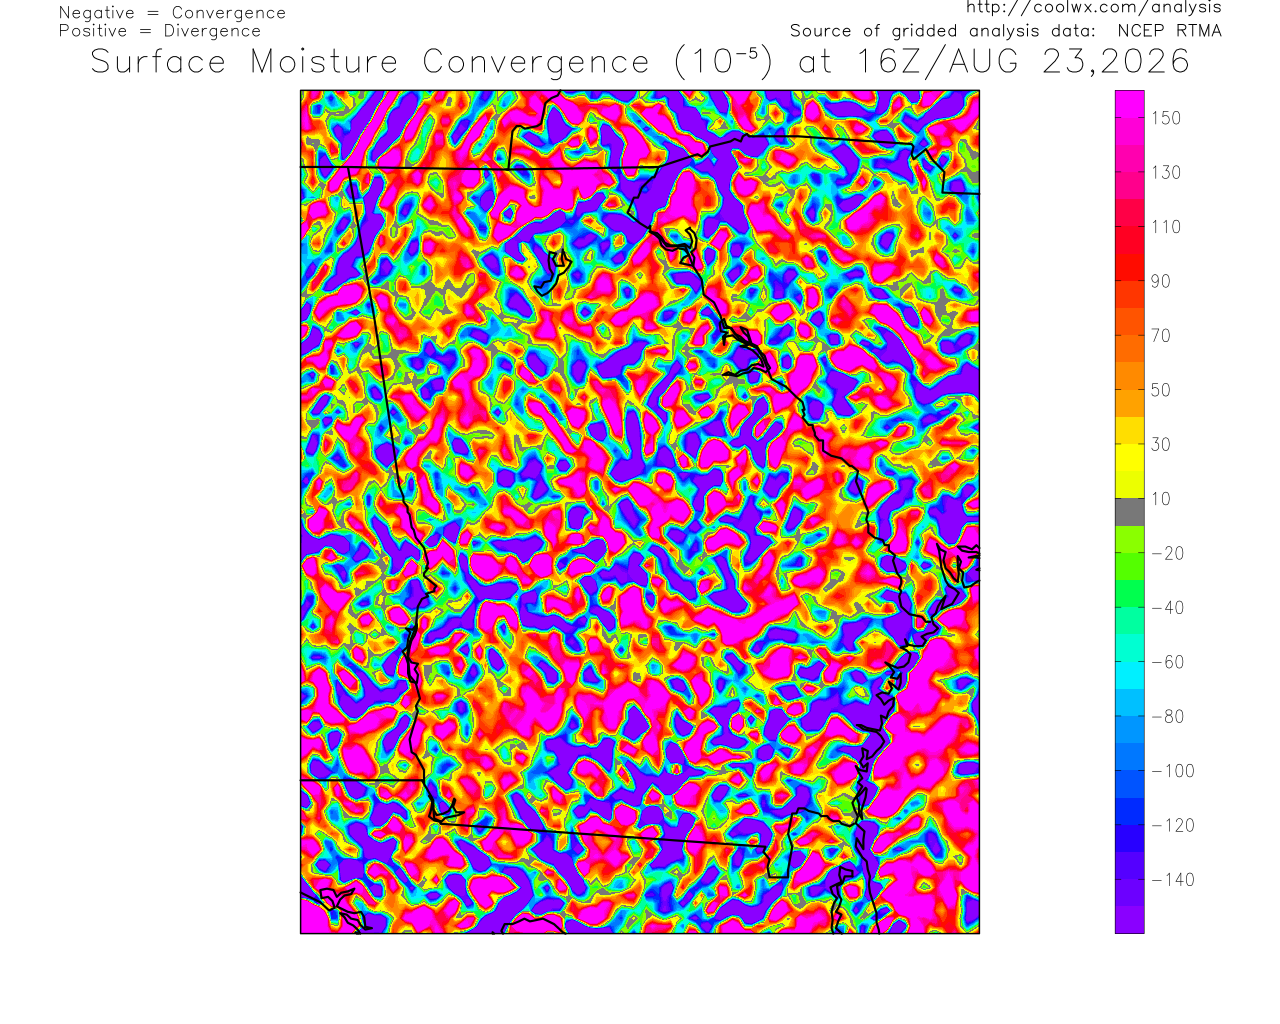Select the orange 50 colorbar segment
The height and width of the screenshot is (1024, 1280).
pyautogui.click(x=1130, y=390)
